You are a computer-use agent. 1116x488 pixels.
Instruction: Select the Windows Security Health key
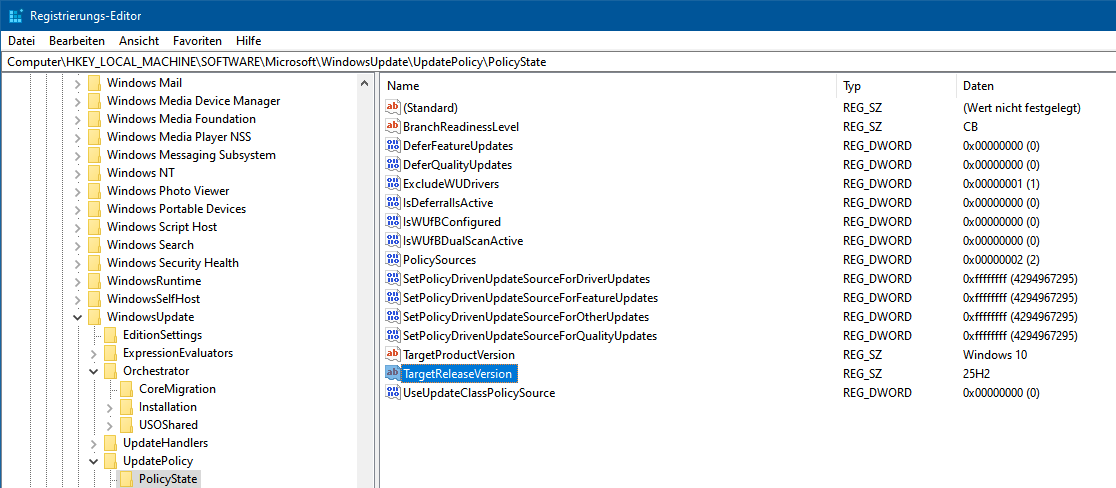pos(173,263)
